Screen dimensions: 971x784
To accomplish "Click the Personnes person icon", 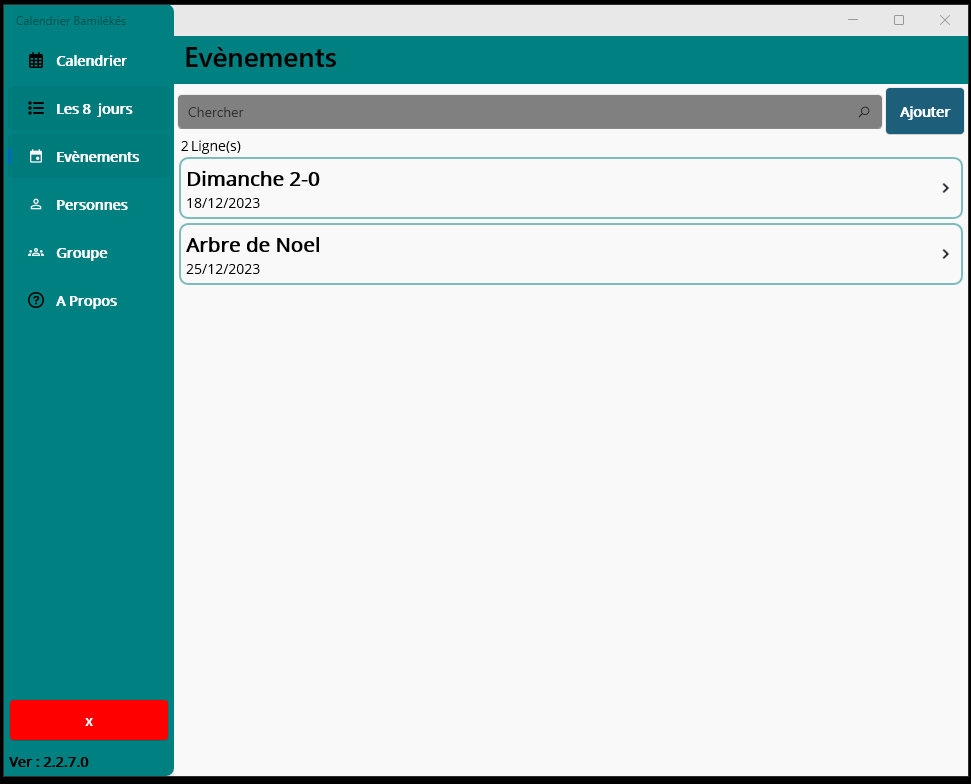I will [x=36, y=205].
